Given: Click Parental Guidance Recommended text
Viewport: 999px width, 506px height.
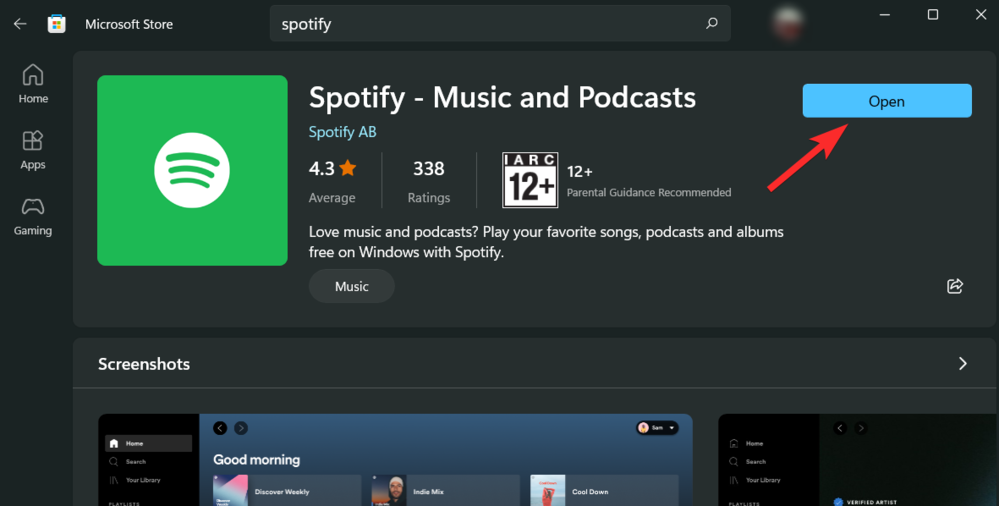Looking at the screenshot, I should pyautogui.click(x=649, y=192).
